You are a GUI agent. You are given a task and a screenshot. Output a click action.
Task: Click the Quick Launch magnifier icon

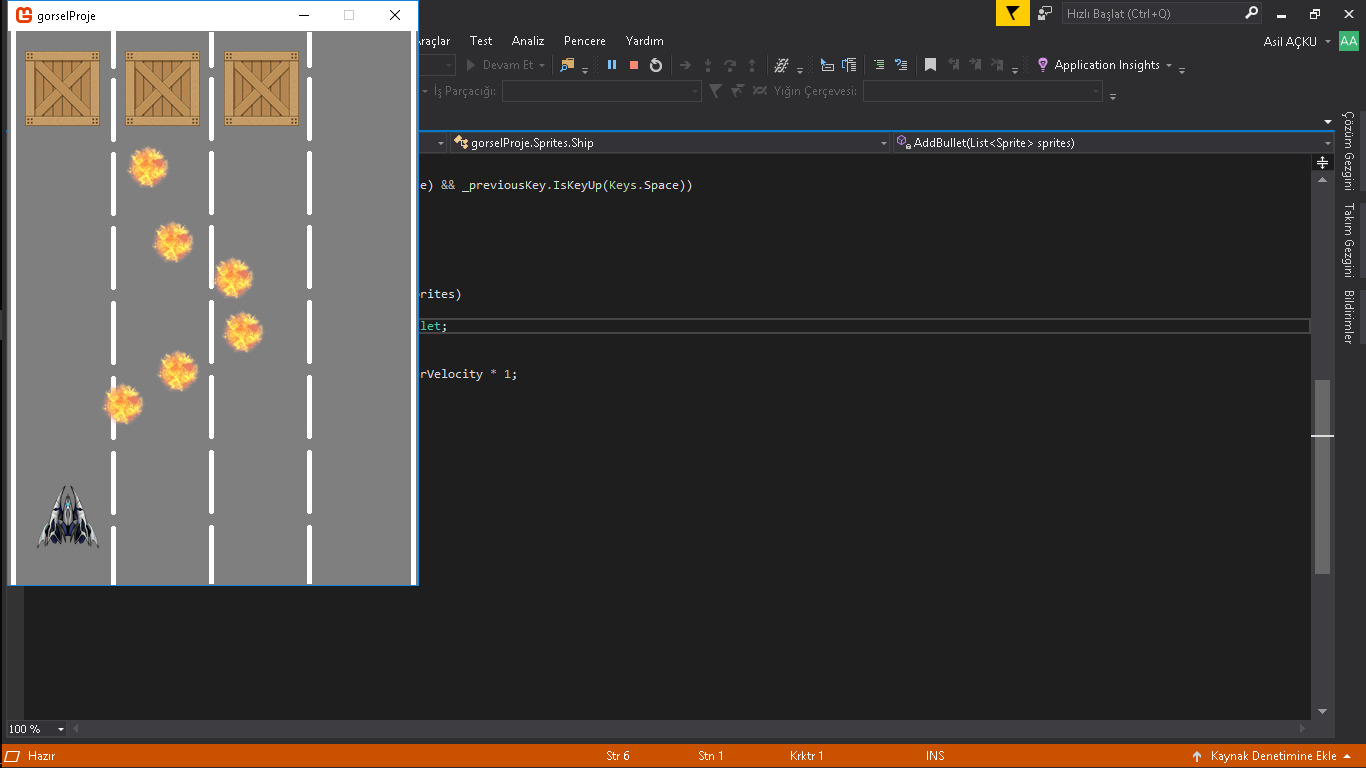point(1251,13)
